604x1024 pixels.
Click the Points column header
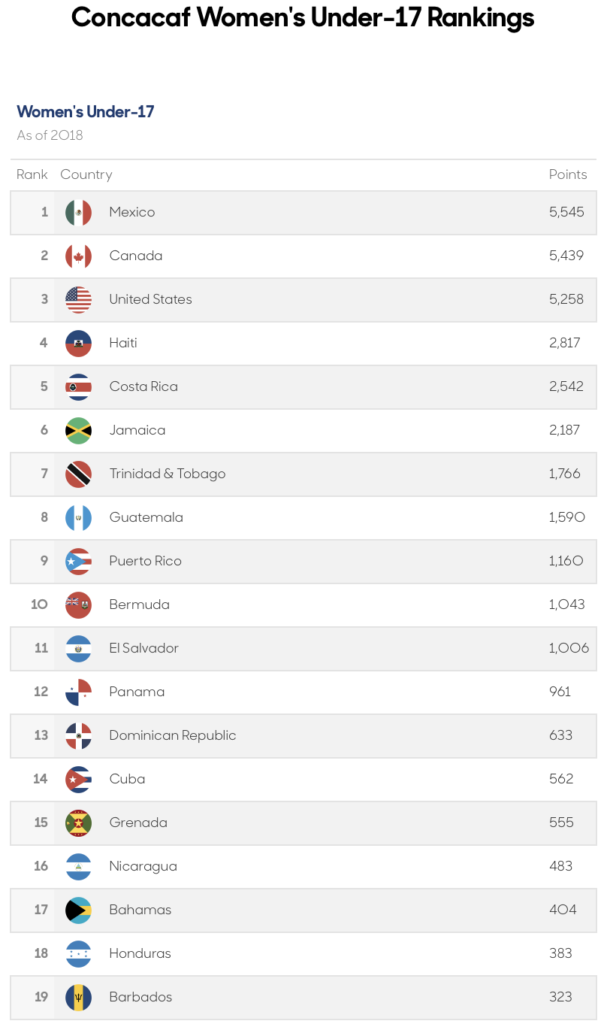click(567, 174)
